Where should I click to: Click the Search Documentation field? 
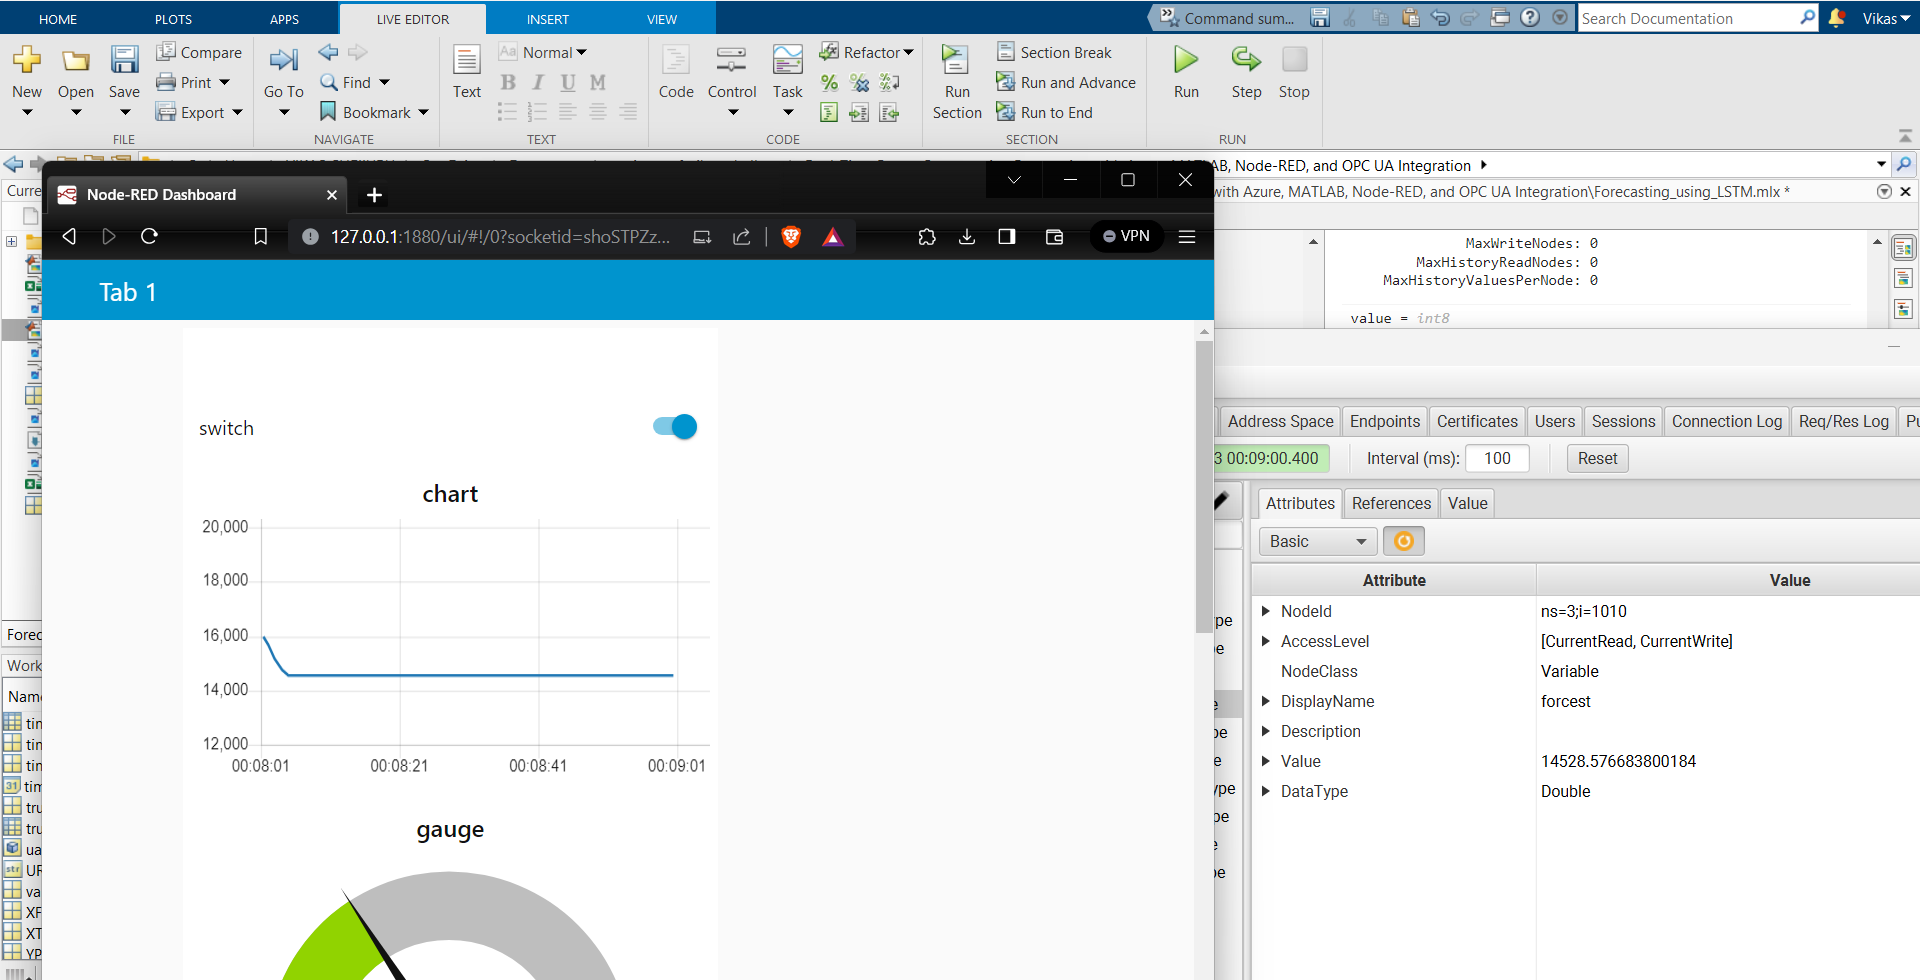point(1689,18)
